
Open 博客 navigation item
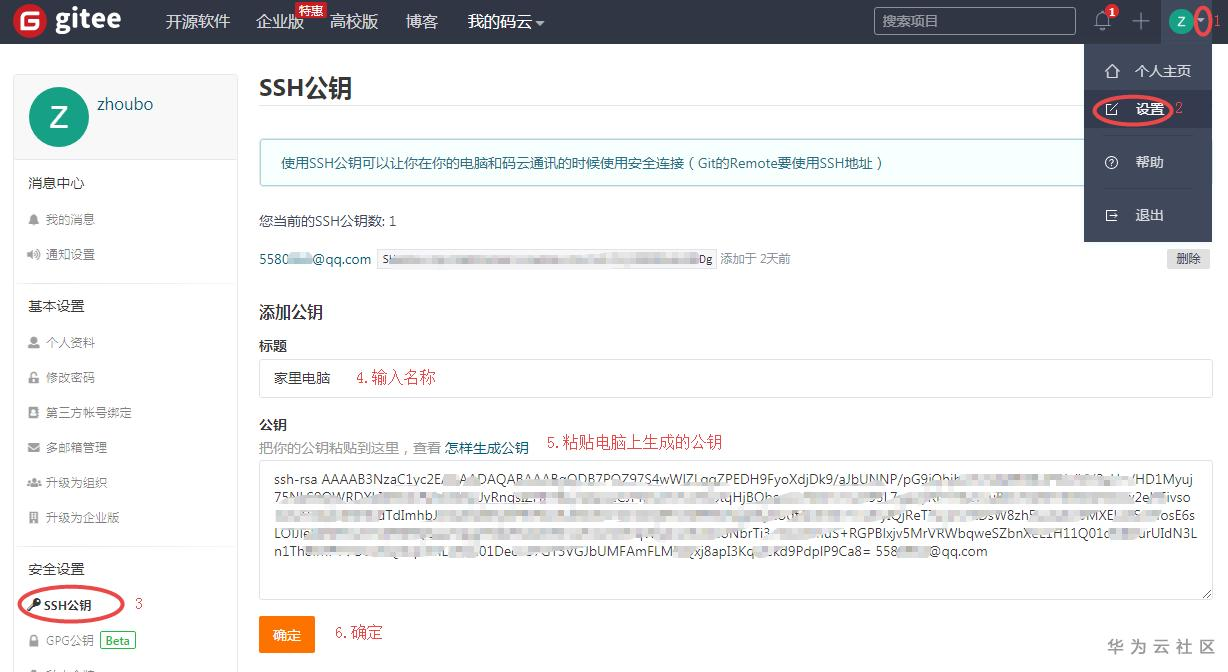[x=422, y=22]
